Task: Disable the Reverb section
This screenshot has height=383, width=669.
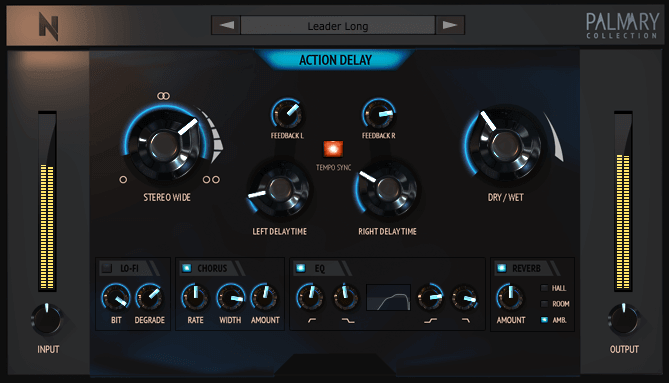Action: tap(502, 268)
